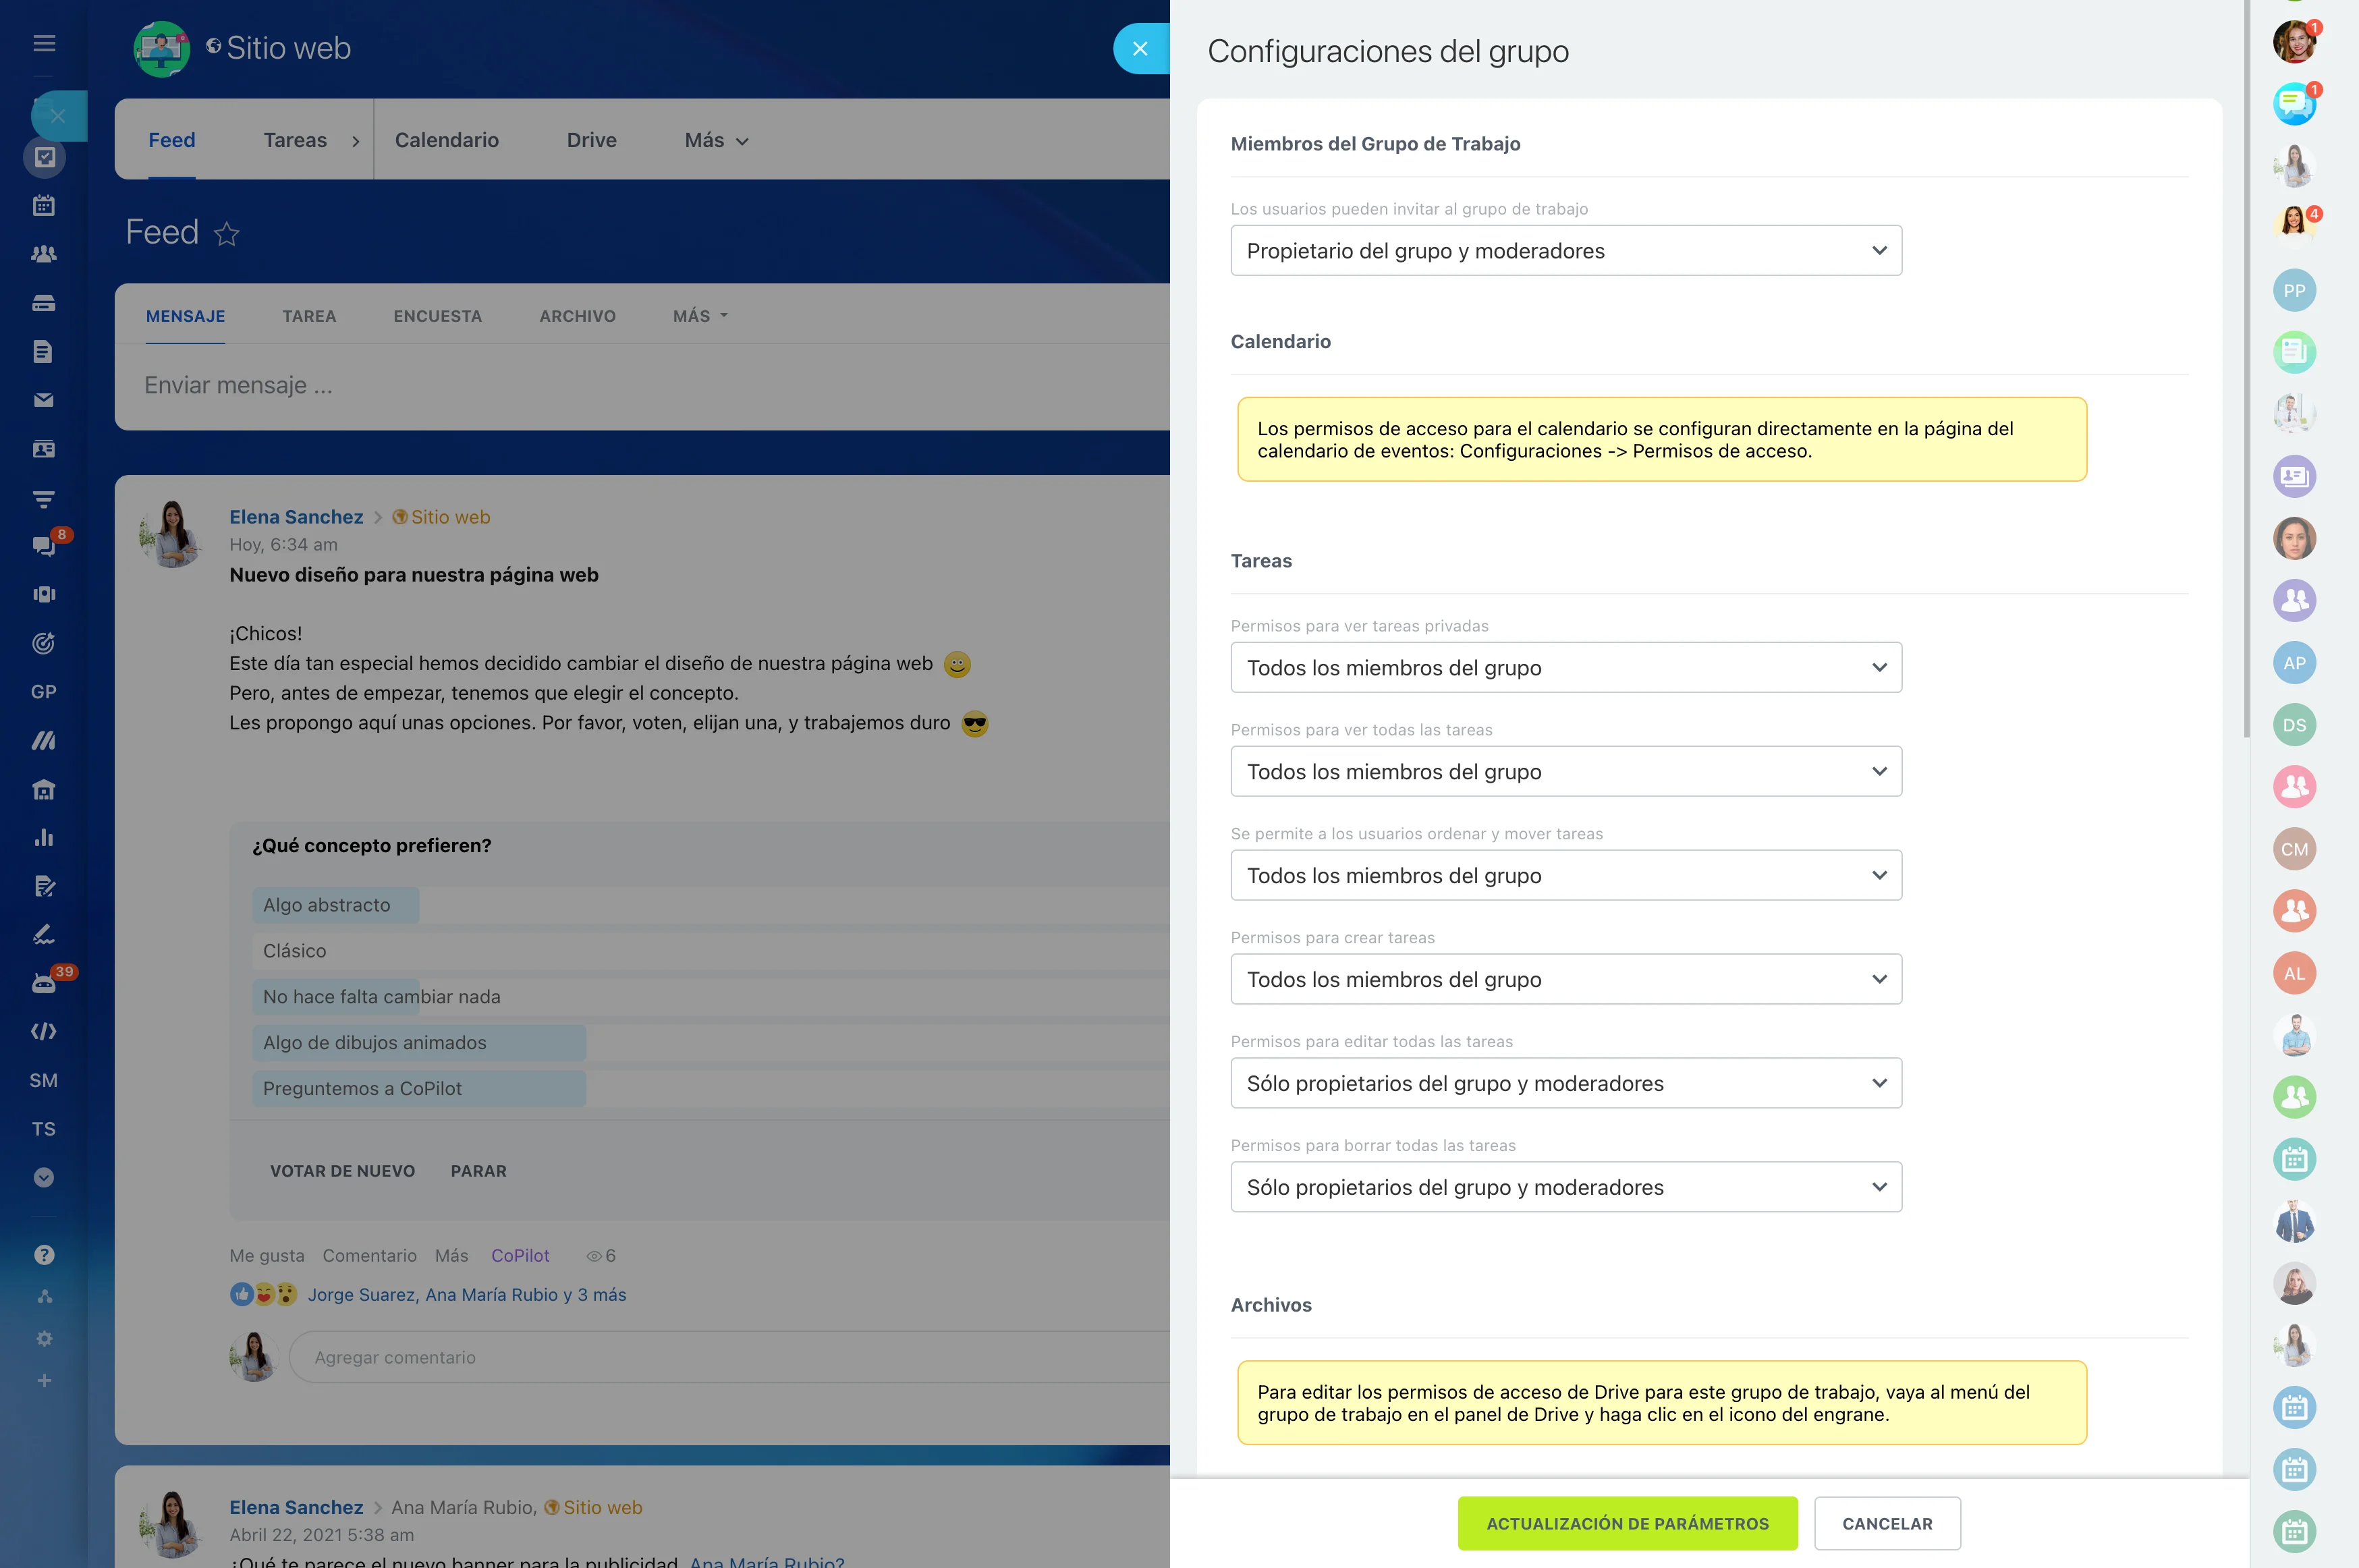Click the hamburger menu icon

[44, 43]
